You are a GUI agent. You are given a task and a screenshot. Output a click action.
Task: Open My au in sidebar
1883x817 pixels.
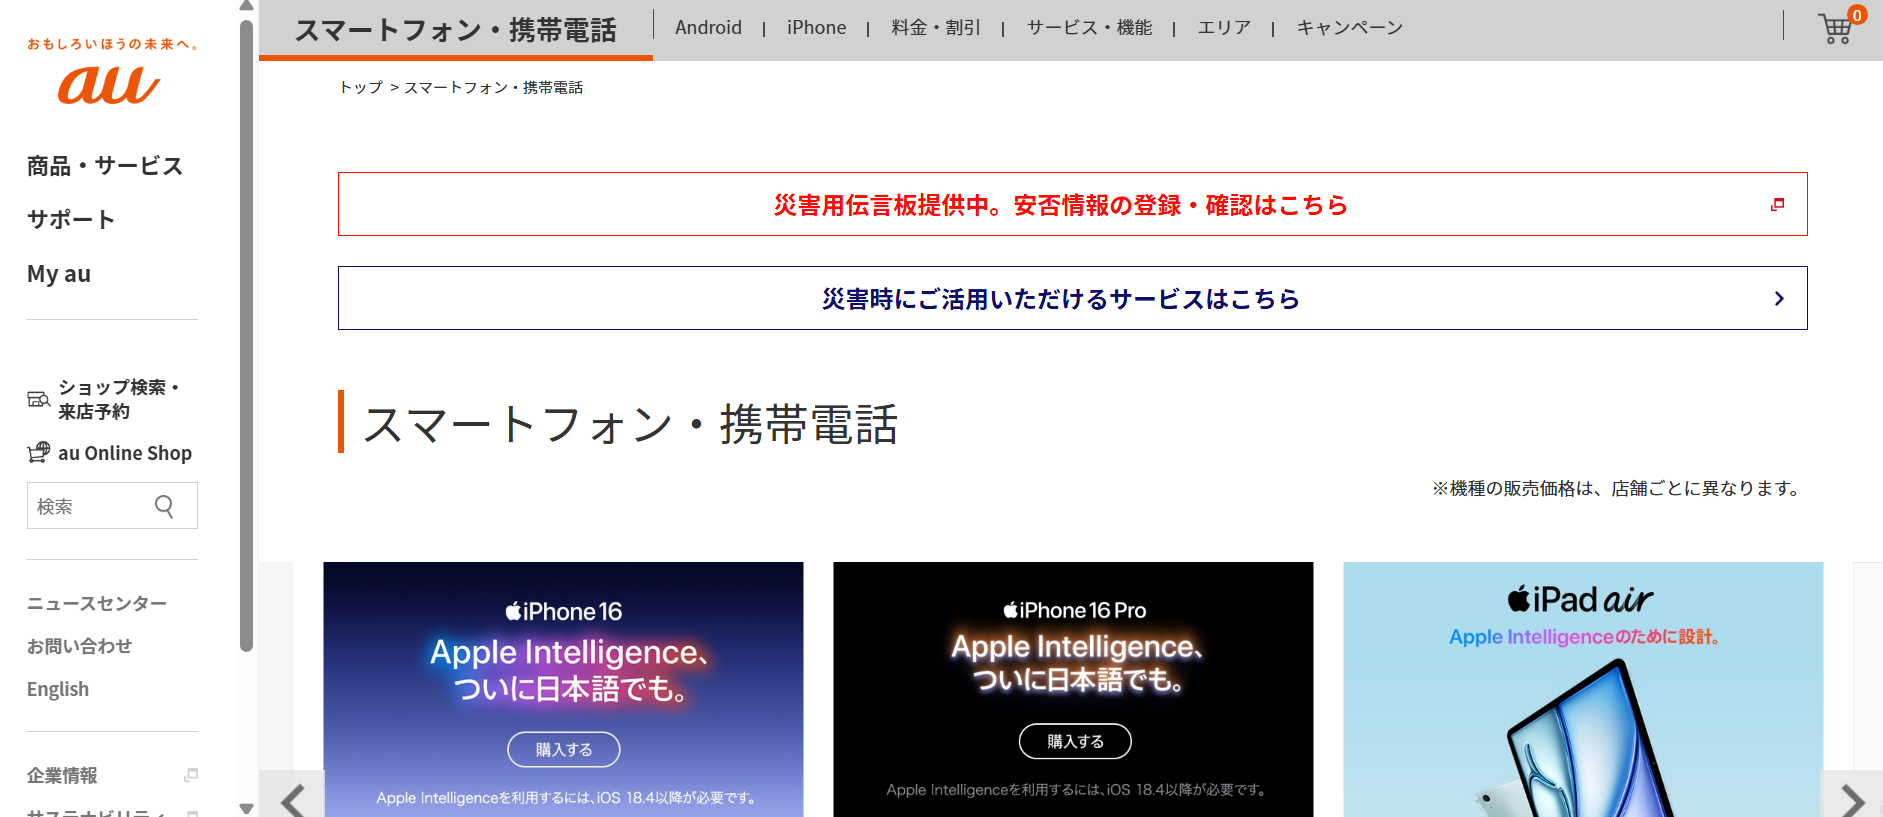tap(59, 274)
